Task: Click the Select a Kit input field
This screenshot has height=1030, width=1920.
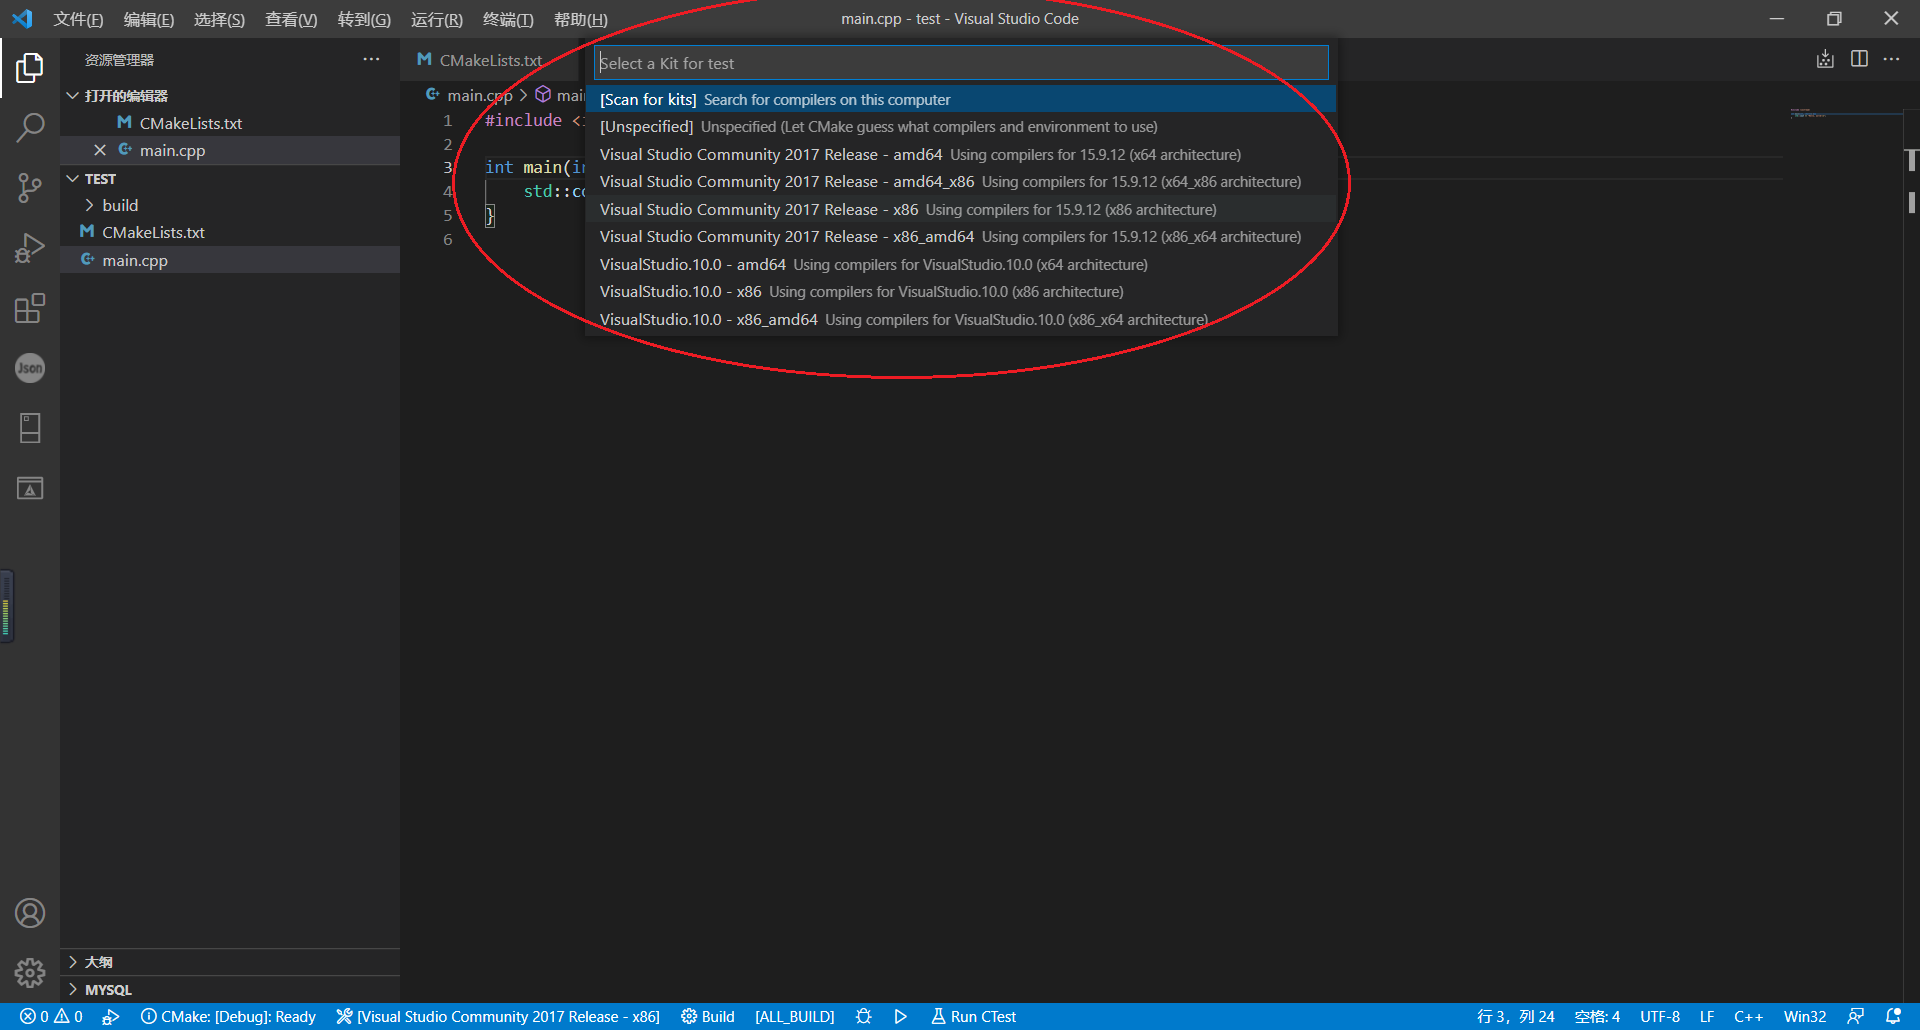Action: pyautogui.click(x=960, y=62)
